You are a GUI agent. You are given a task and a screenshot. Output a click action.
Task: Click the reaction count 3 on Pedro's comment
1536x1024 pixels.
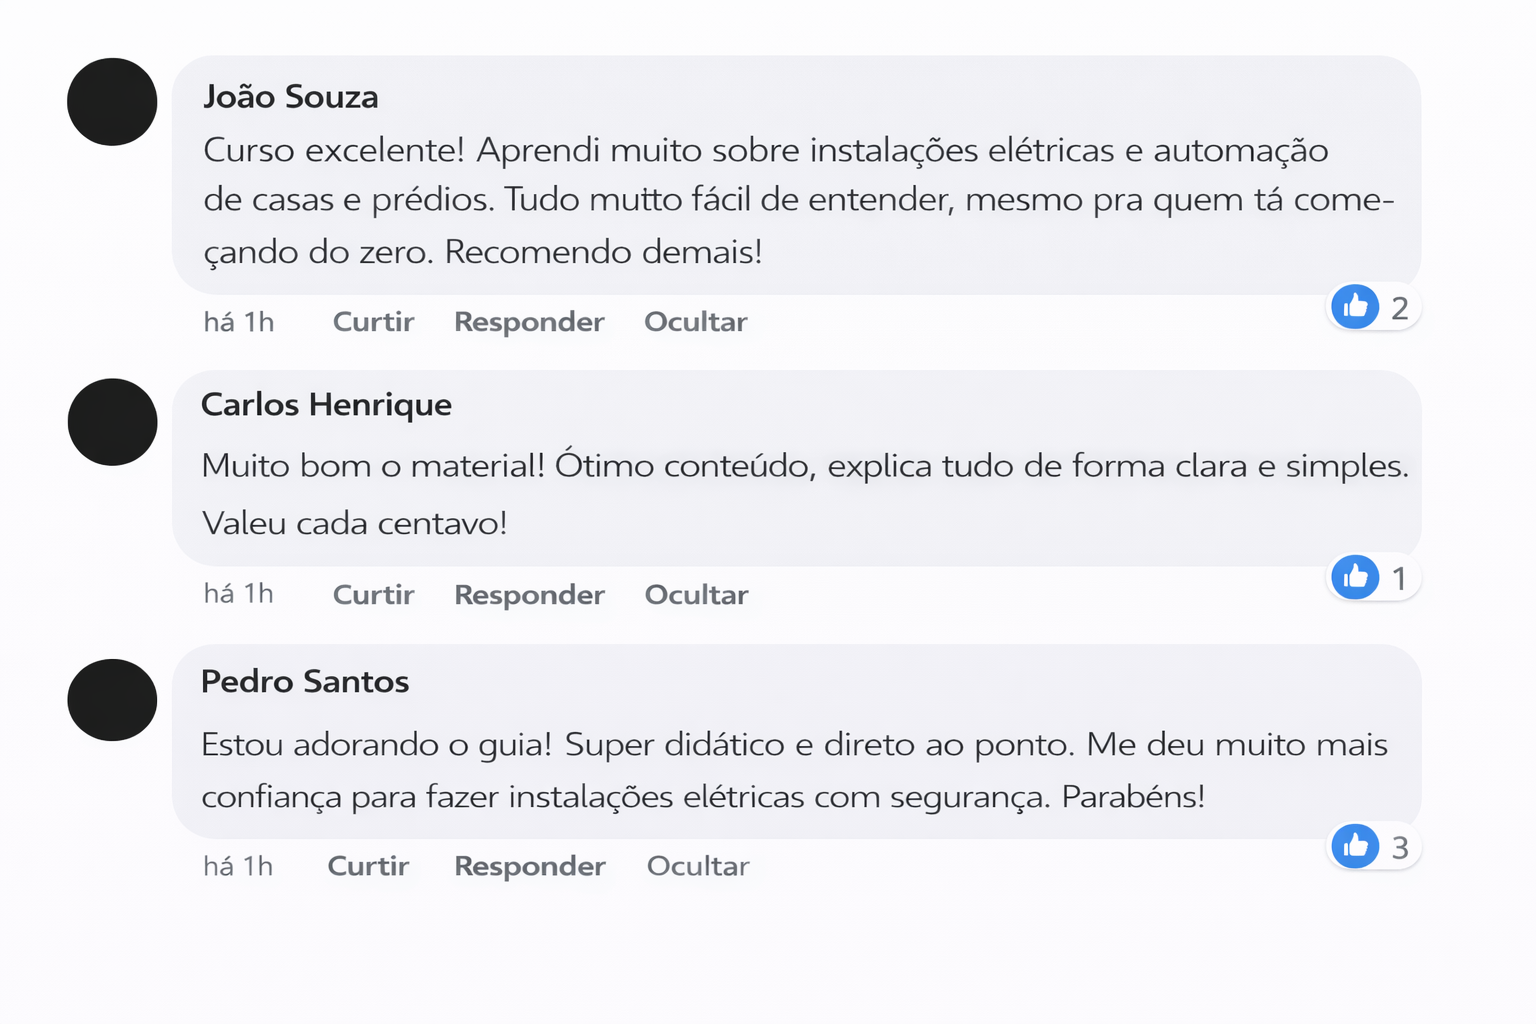(1400, 848)
